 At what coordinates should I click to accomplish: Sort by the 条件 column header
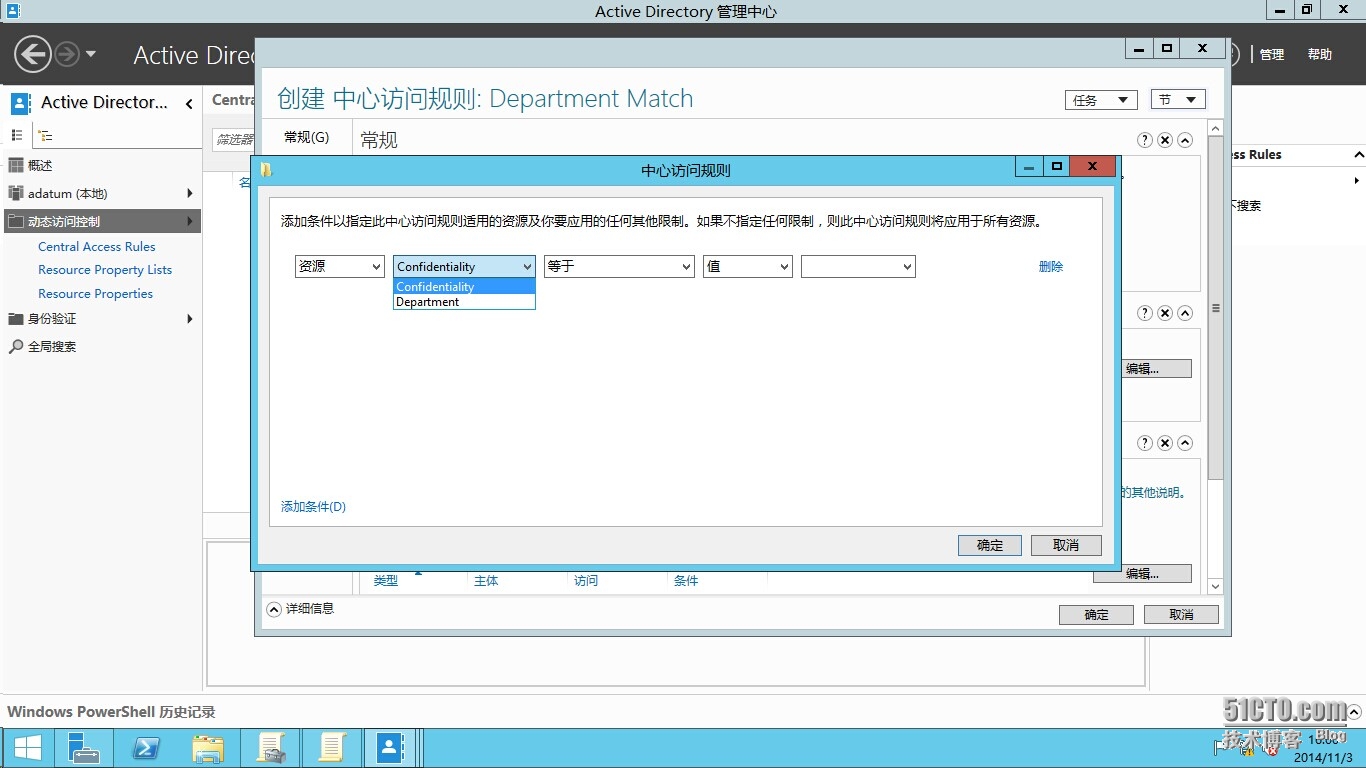click(x=686, y=581)
